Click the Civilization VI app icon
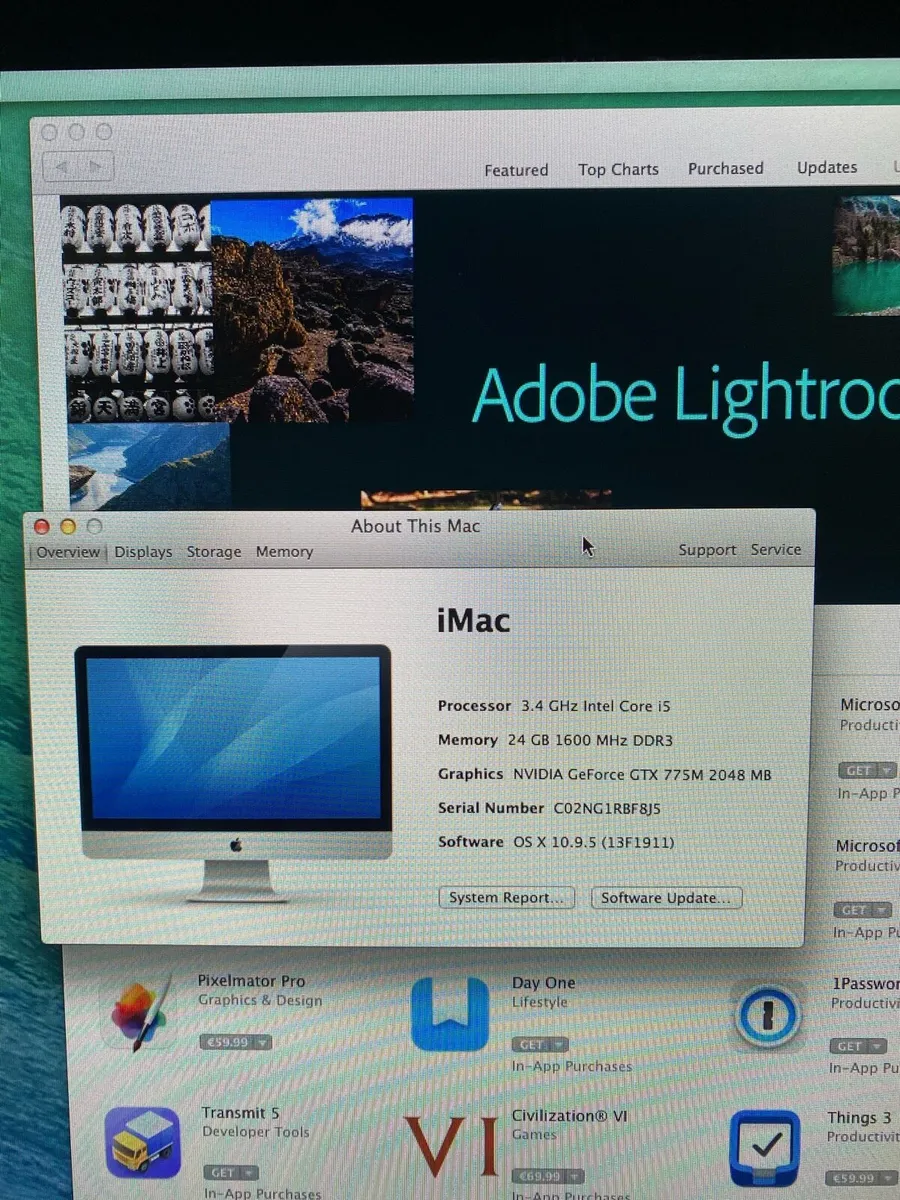Image resolution: width=900 pixels, height=1200 pixels. tap(450, 1146)
